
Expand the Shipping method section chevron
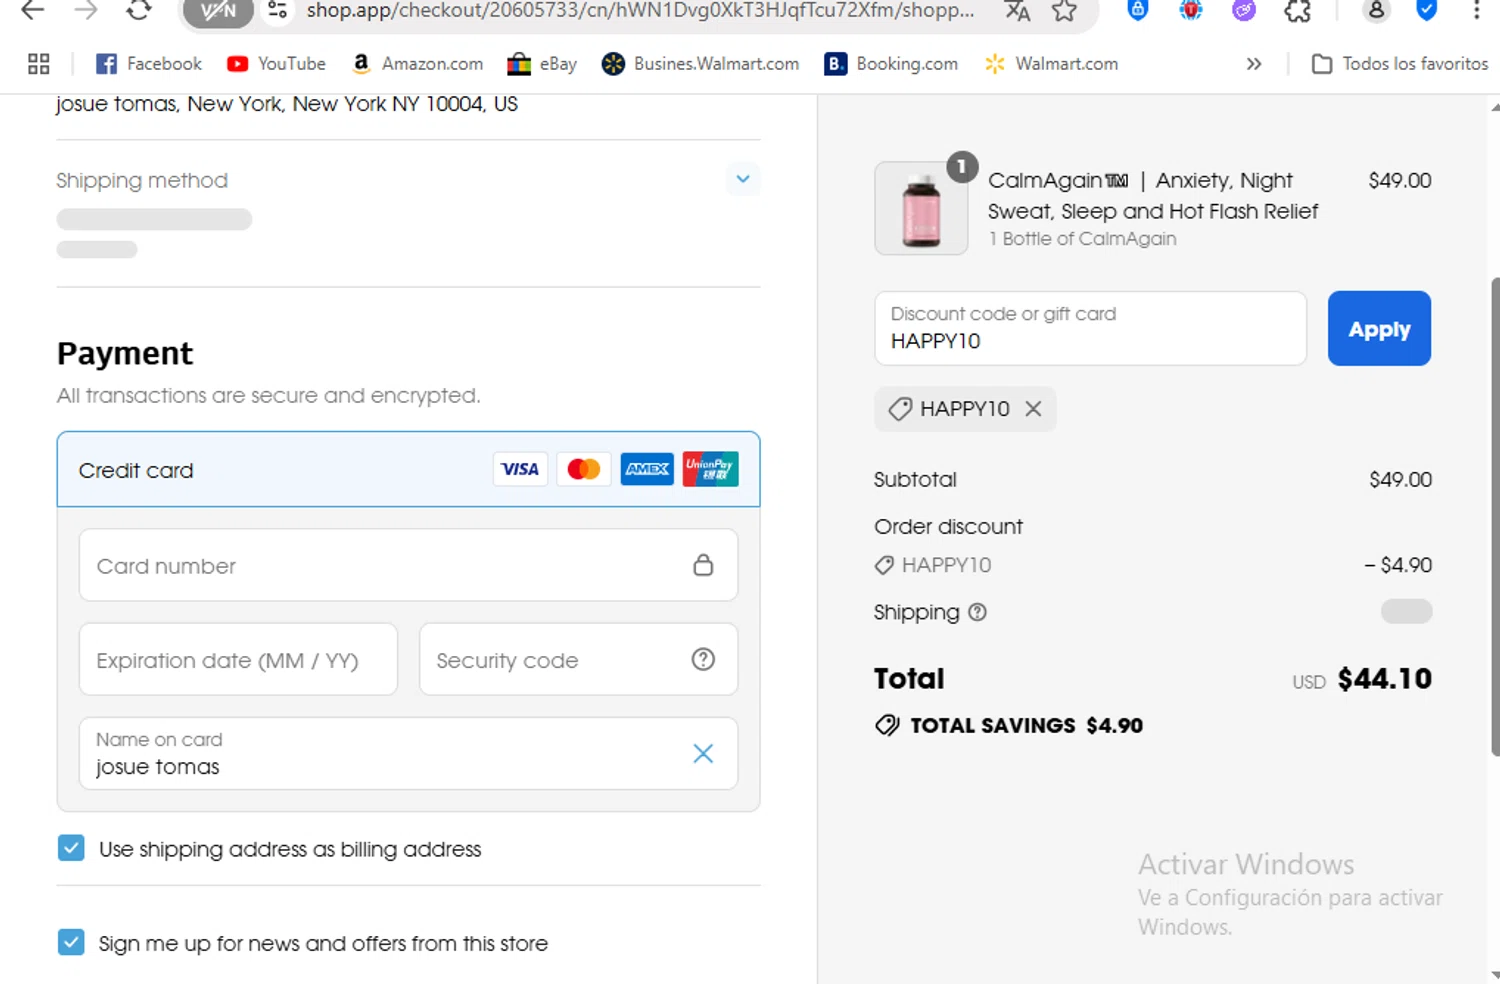click(743, 179)
